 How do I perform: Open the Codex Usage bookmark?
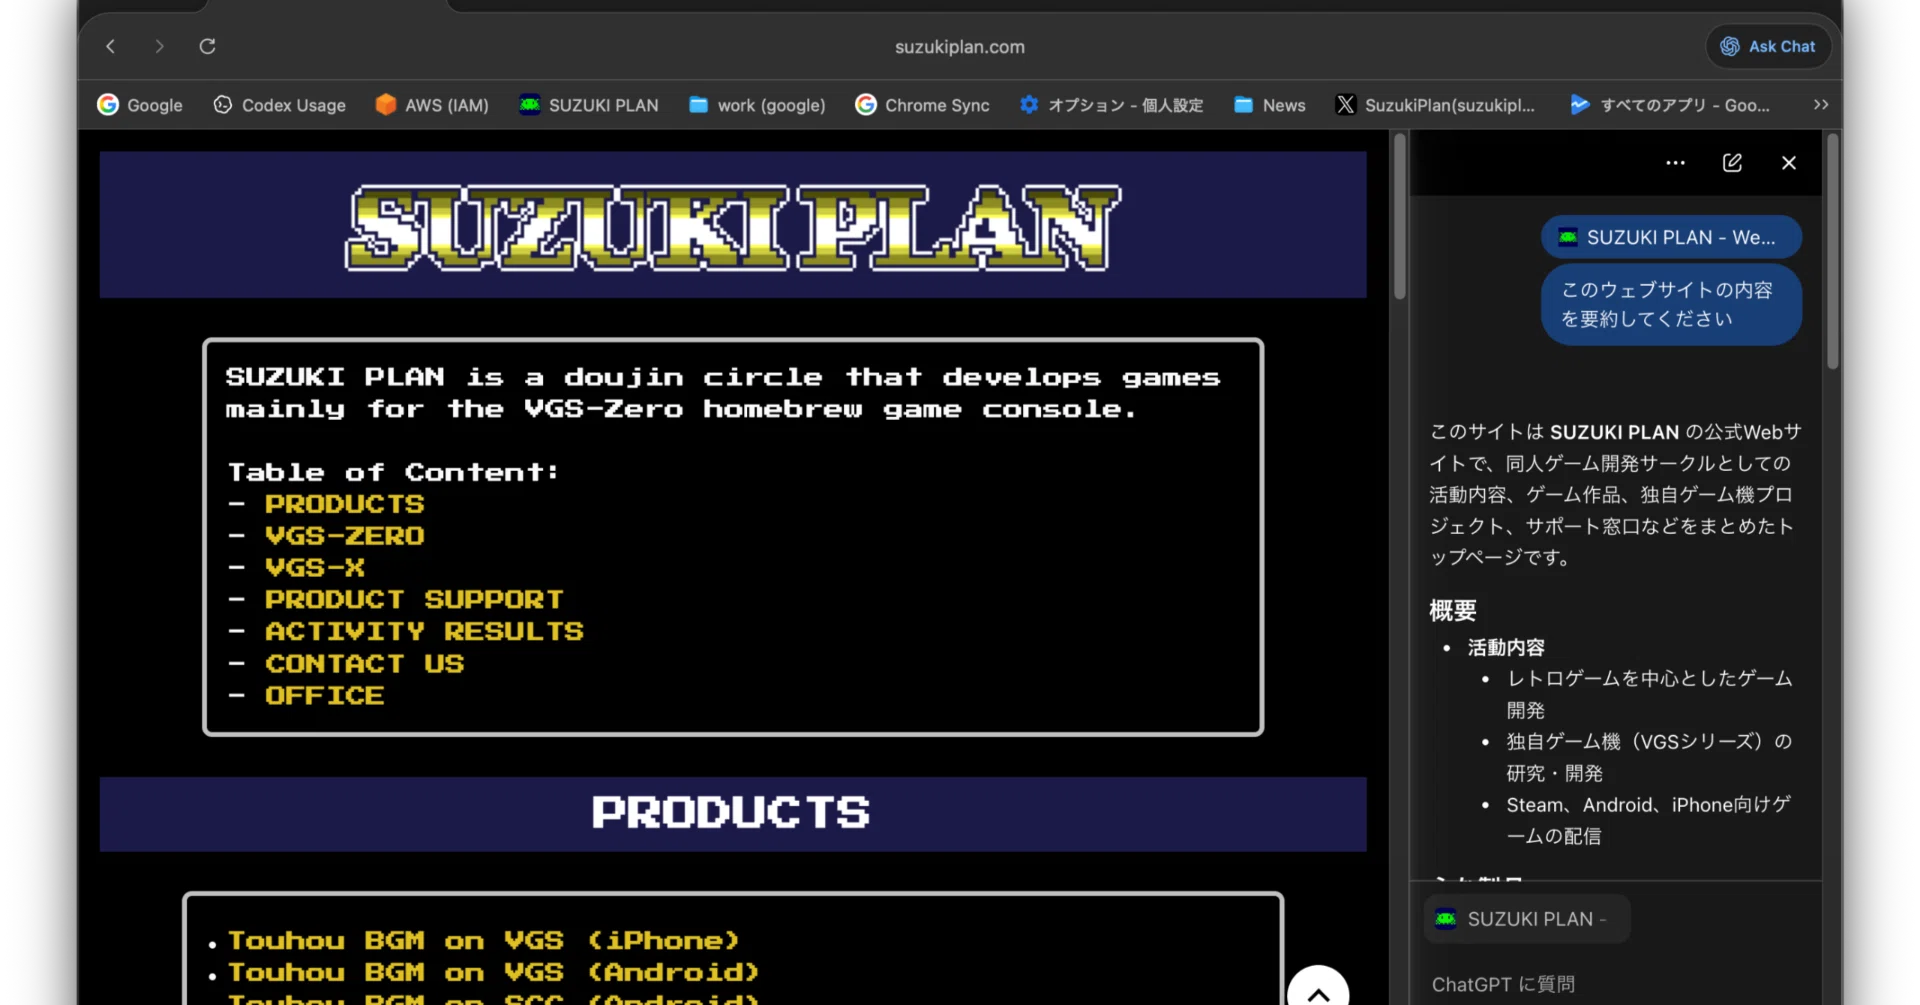click(280, 105)
